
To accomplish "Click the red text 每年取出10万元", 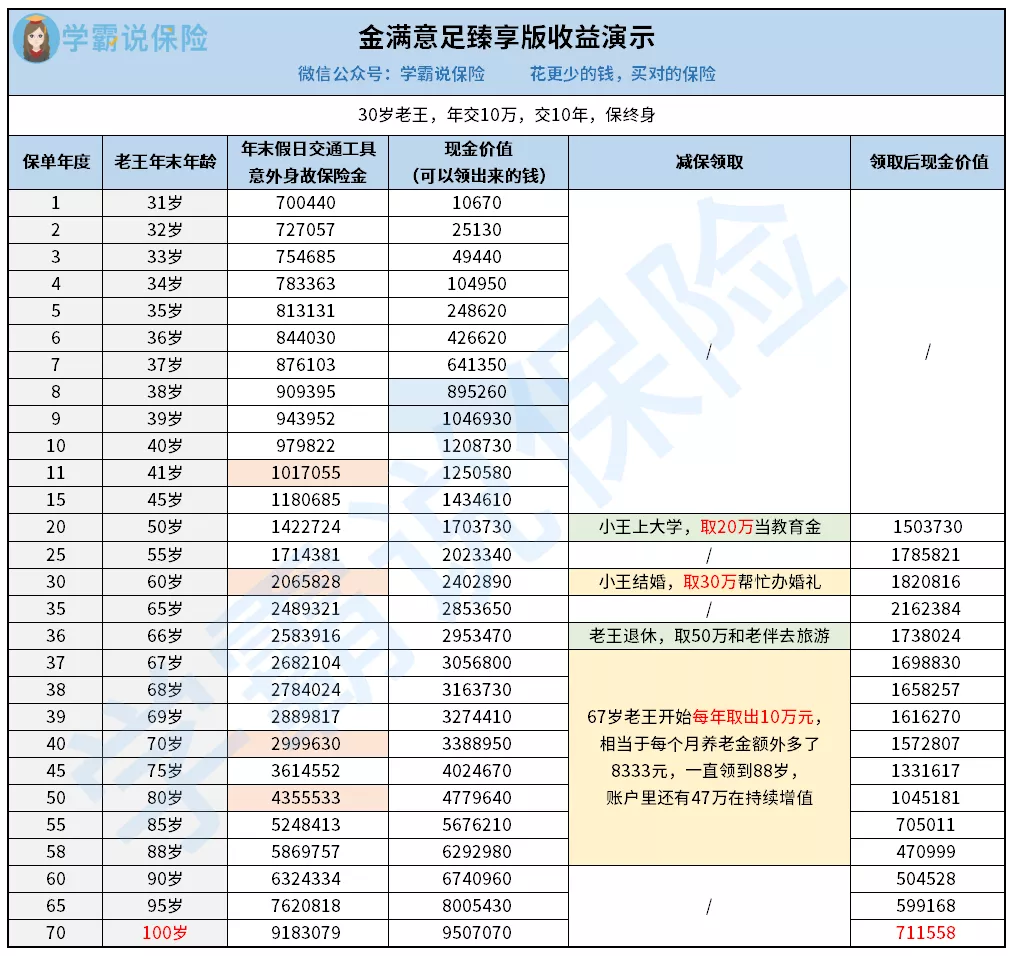I will tap(753, 717).
